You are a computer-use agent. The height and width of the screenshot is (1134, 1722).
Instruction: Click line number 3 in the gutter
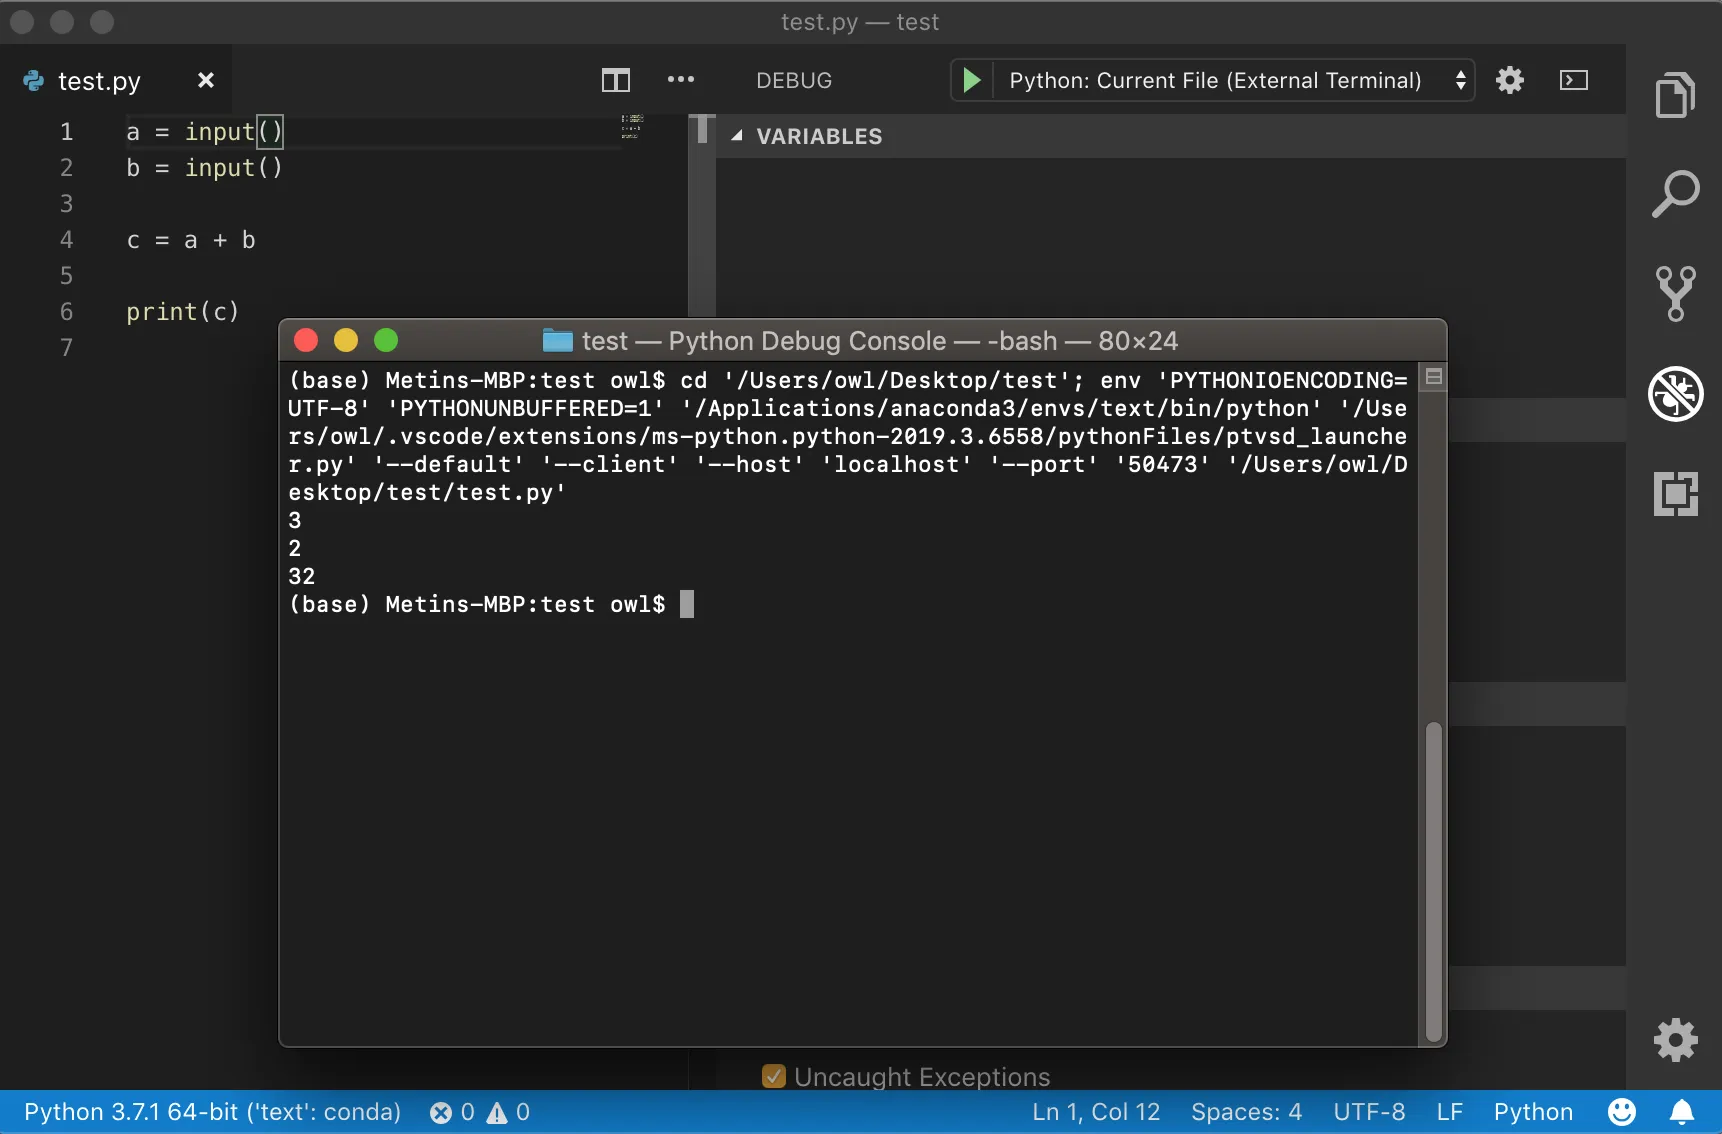66,203
